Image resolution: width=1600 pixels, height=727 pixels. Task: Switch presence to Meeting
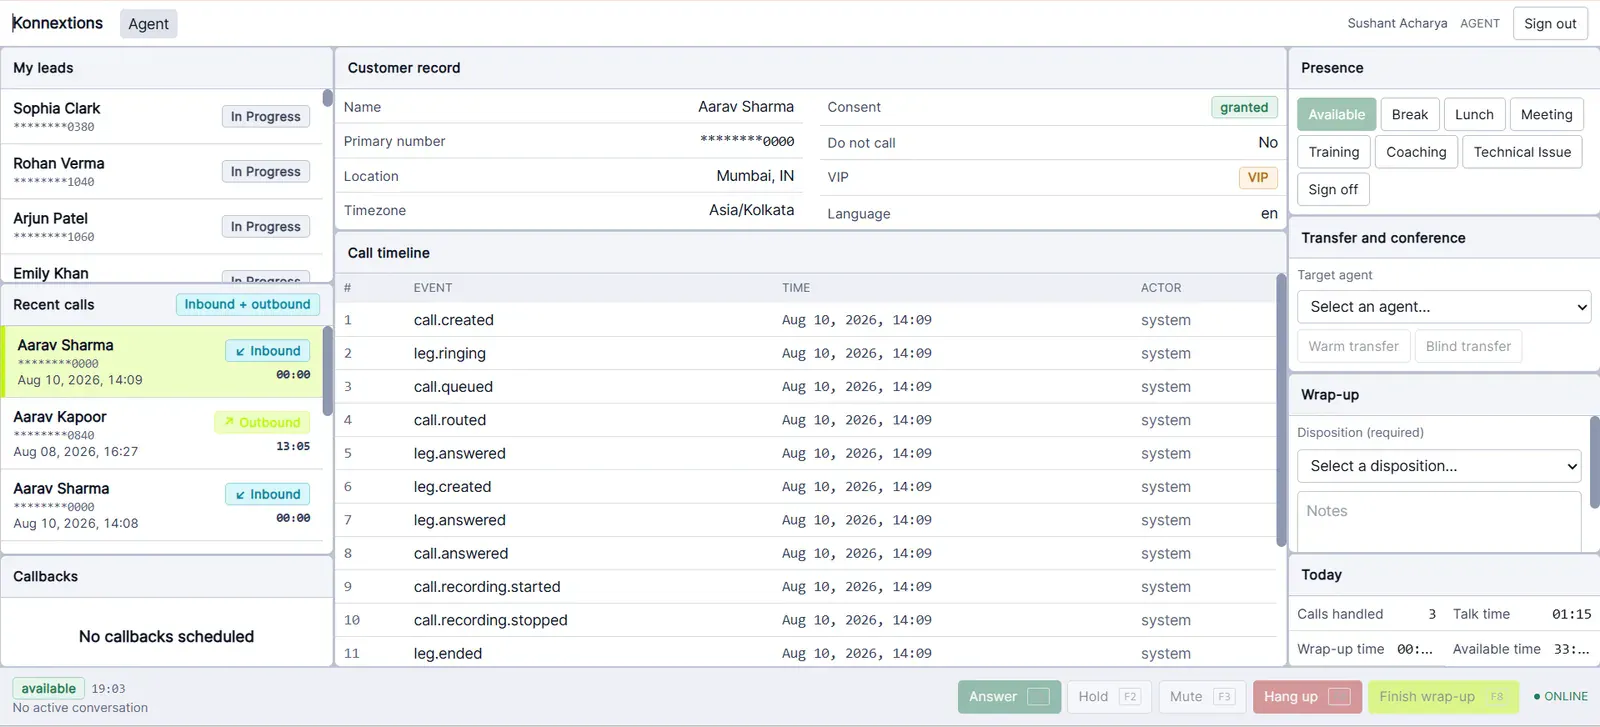(1546, 115)
